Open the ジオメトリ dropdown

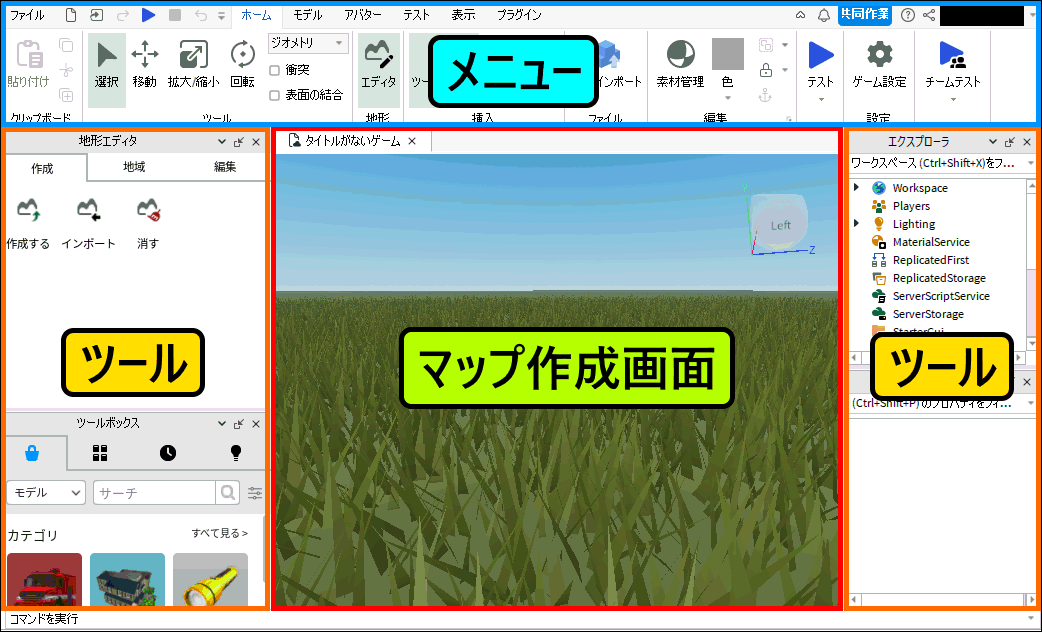tap(308, 43)
